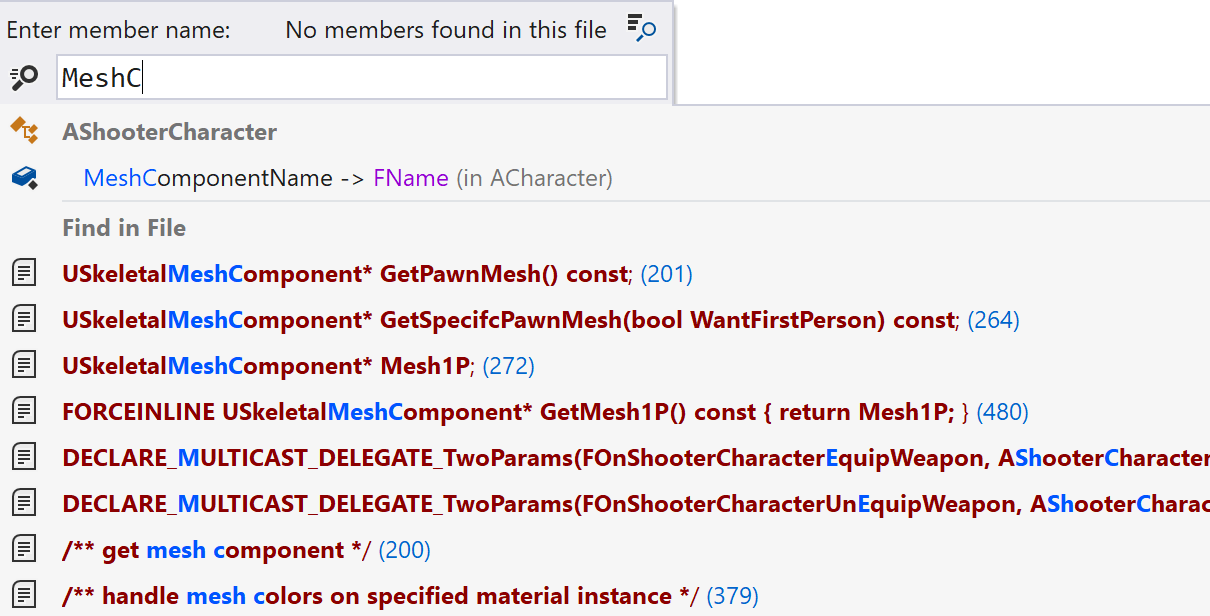Select USkeletalMeshComponent* Mesh1P; line 272
Image resolution: width=1210 pixels, height=616 pixels.
pos(298,366)
